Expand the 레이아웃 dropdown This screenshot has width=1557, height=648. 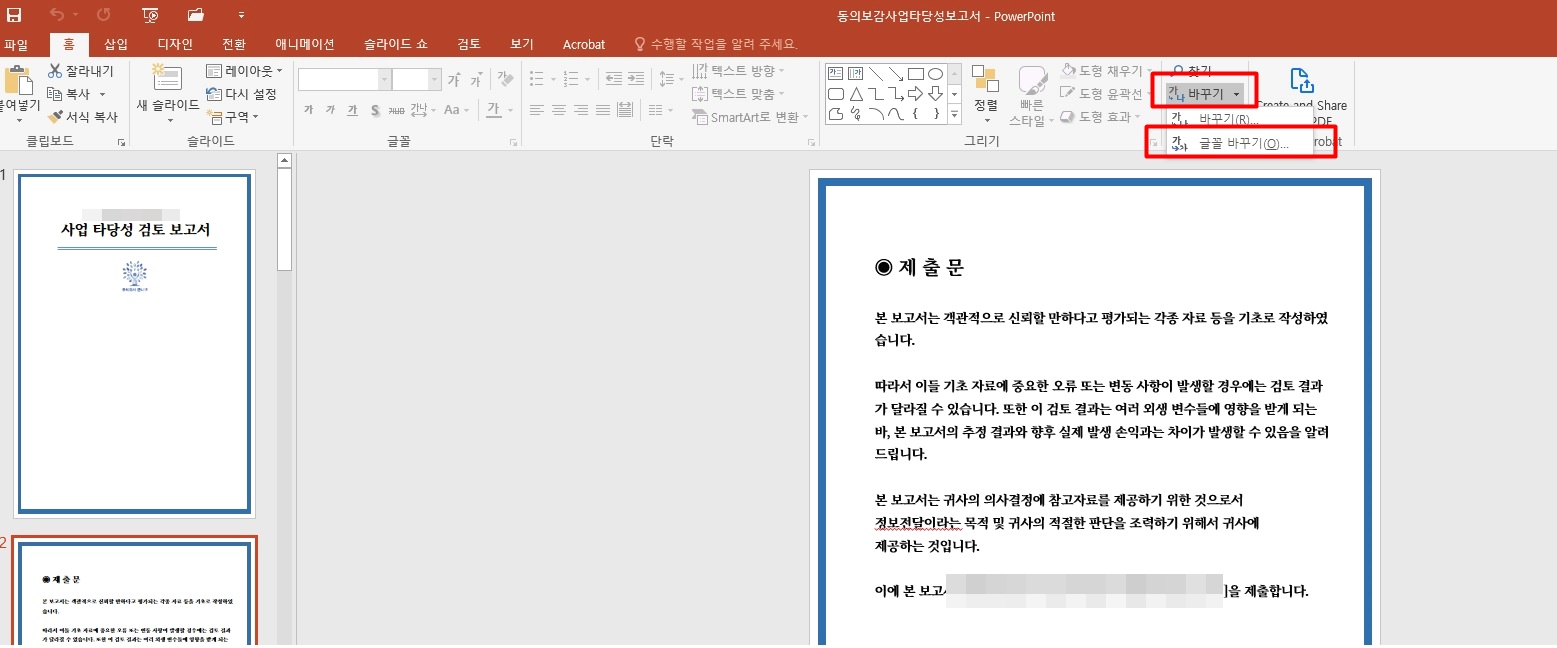(244, 71)
